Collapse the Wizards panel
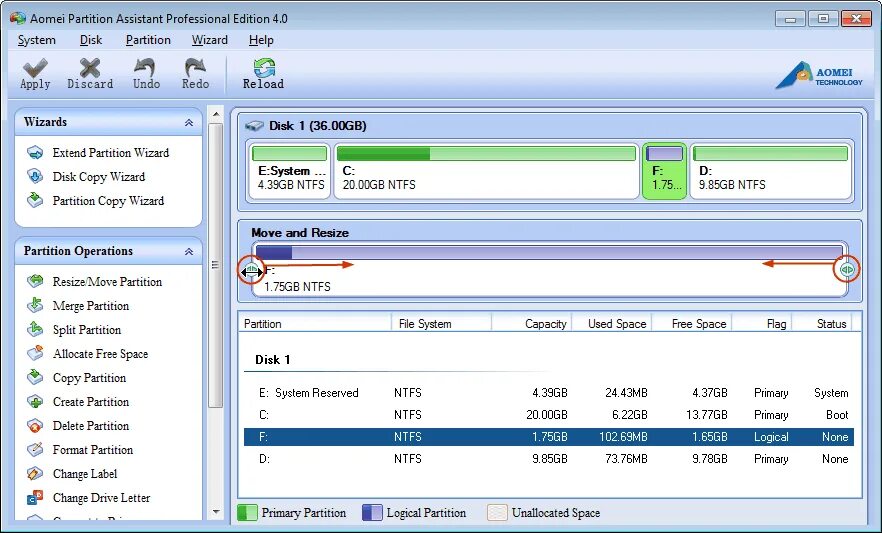Screen dimensions: 882x533 pyautogui.click(x=189, y=123)
